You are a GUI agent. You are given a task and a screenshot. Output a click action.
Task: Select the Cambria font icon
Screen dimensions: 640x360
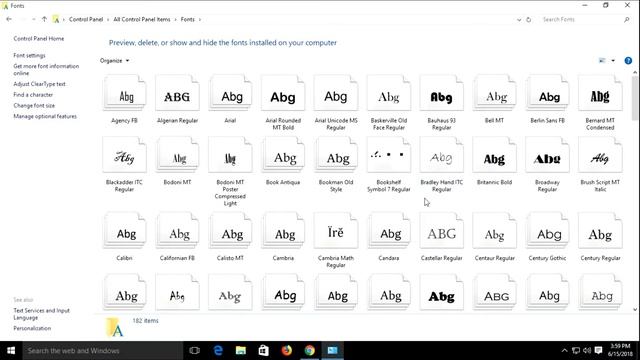click(283, 231)
